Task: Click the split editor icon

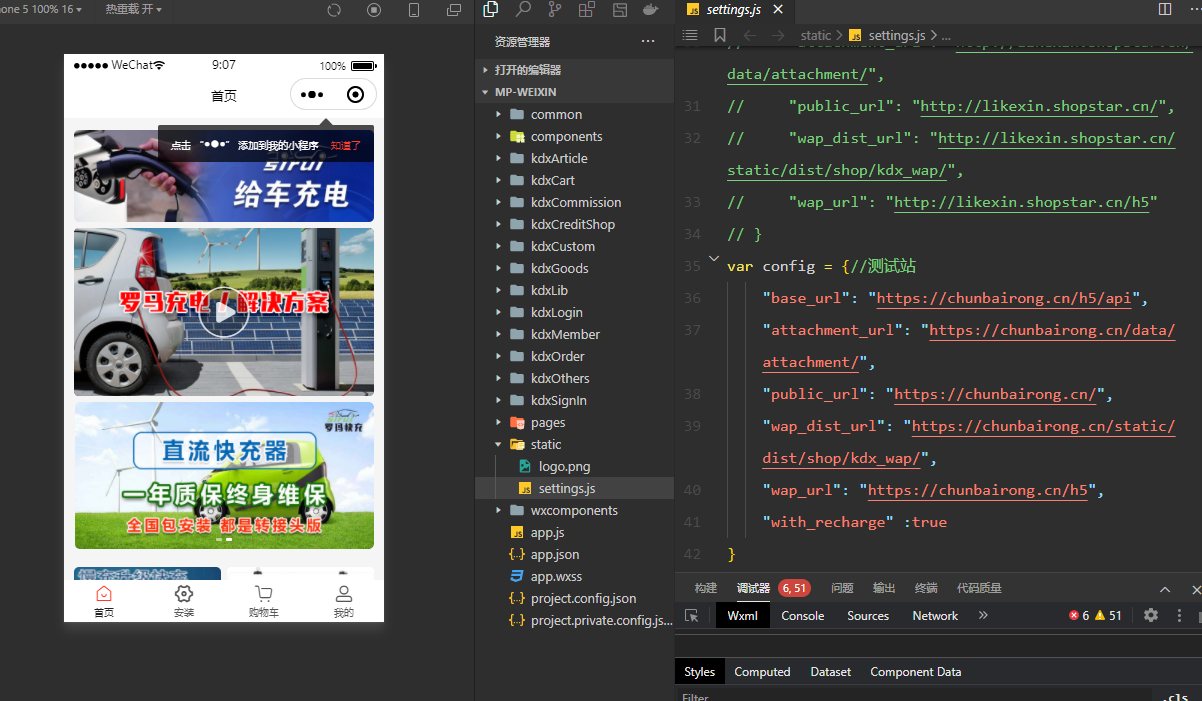Action: coord(1165,9)
